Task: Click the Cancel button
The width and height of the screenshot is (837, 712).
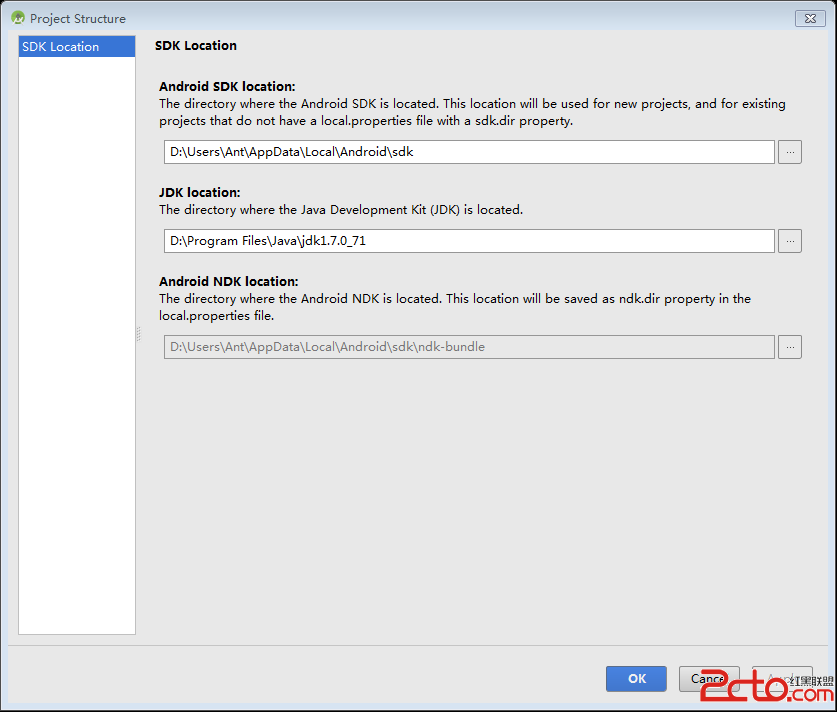Action: 709,678
